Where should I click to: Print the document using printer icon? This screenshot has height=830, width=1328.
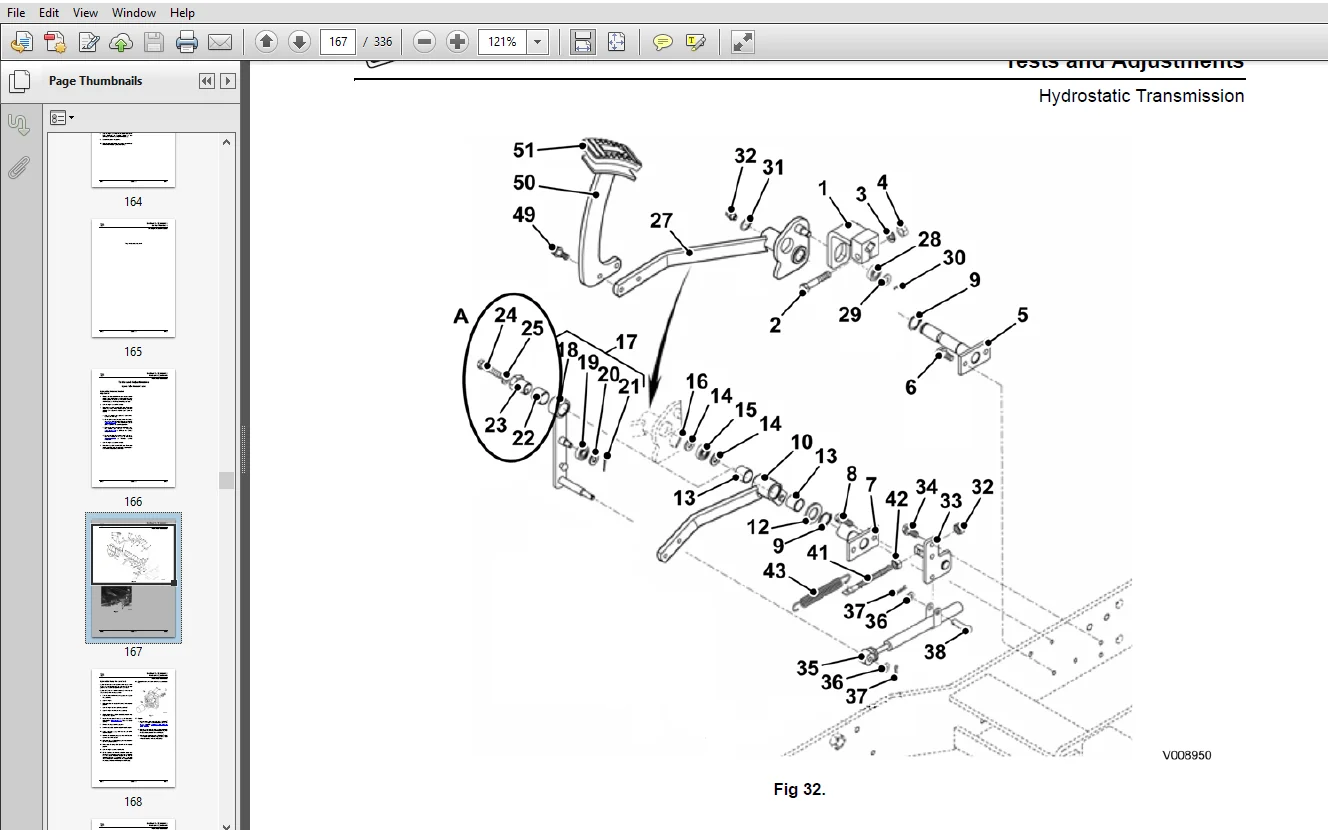(x=187, y=42)
